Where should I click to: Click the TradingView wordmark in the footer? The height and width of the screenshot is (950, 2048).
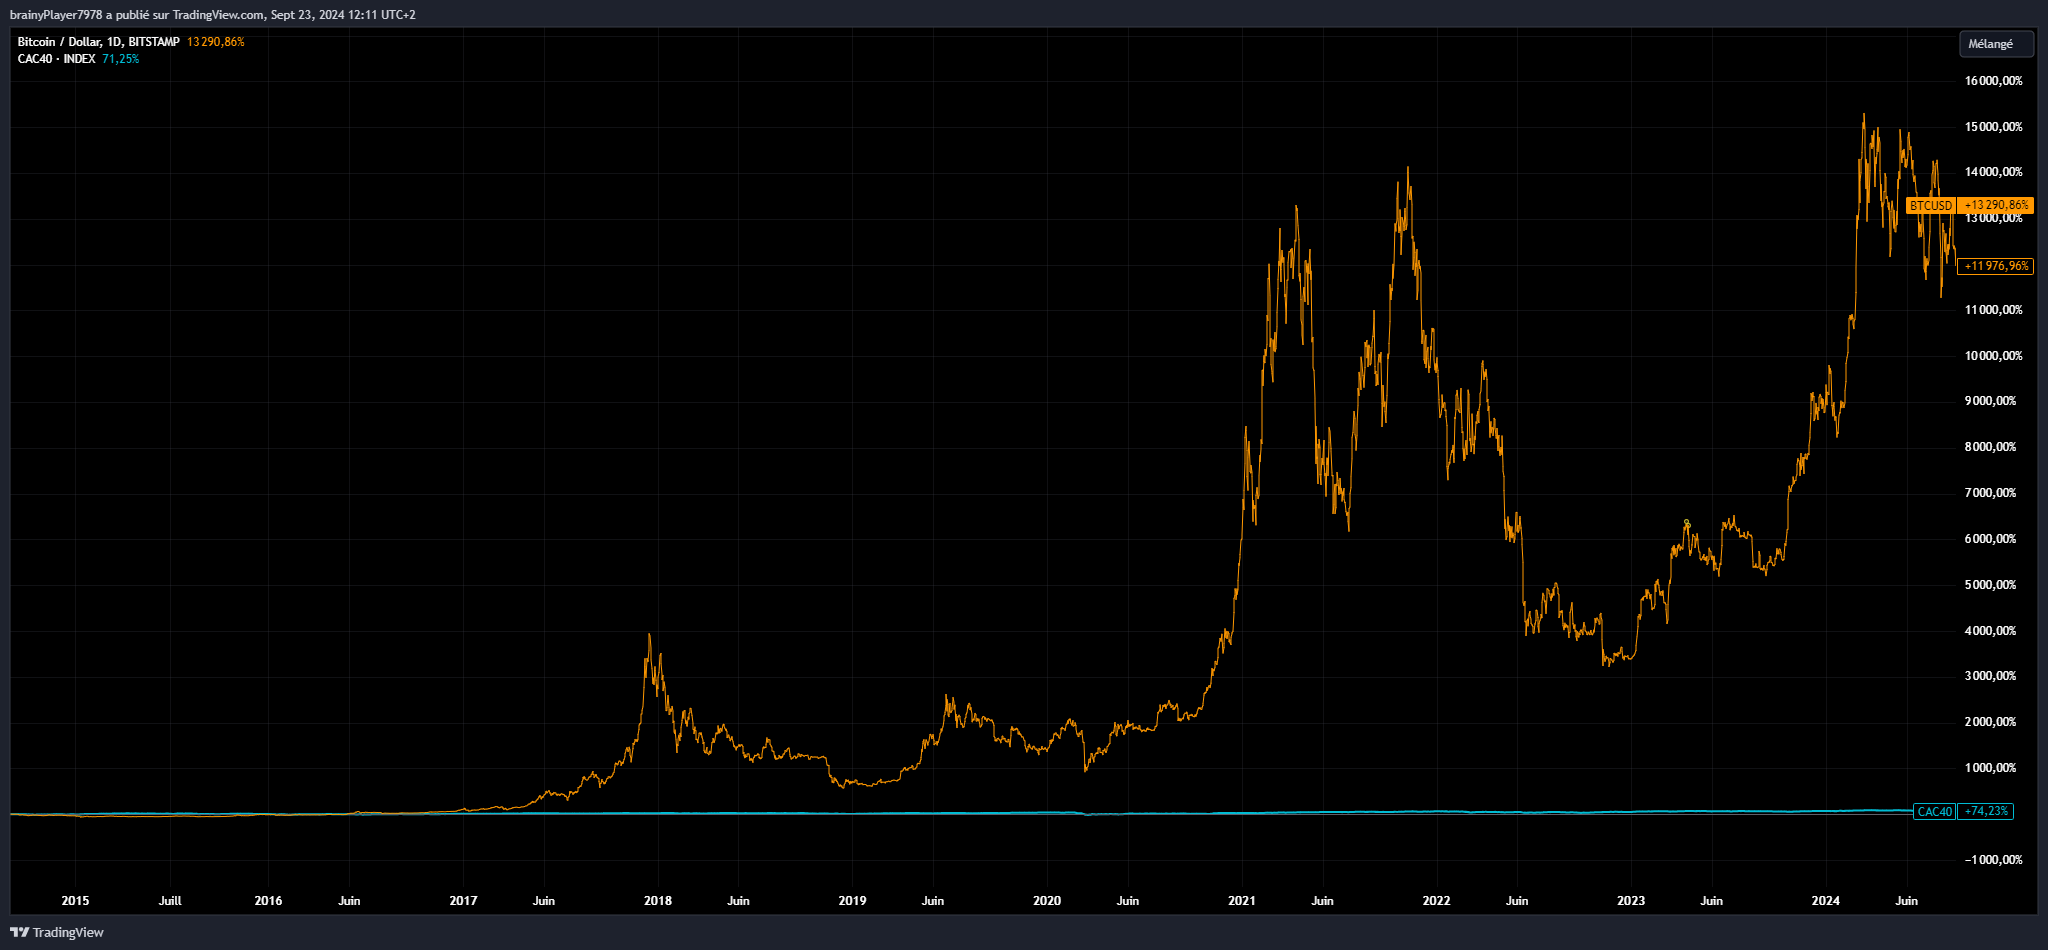pos(68,932)
